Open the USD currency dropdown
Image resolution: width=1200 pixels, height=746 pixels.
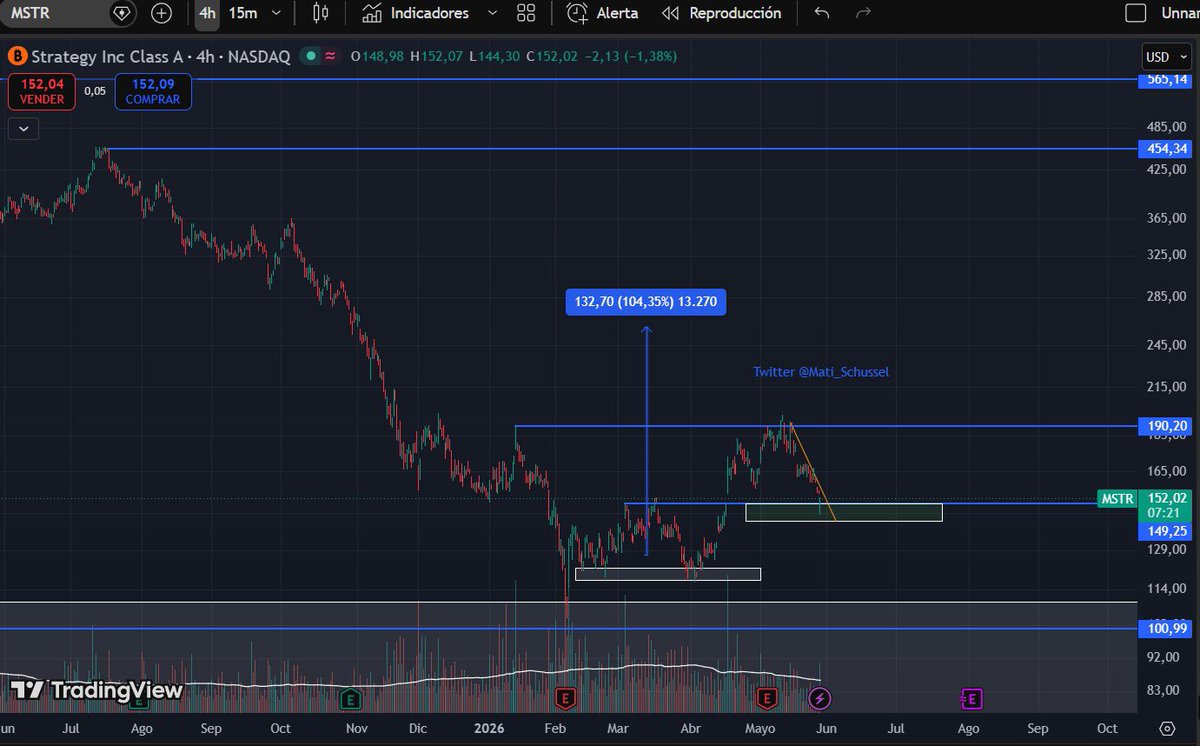[1165, 57]
